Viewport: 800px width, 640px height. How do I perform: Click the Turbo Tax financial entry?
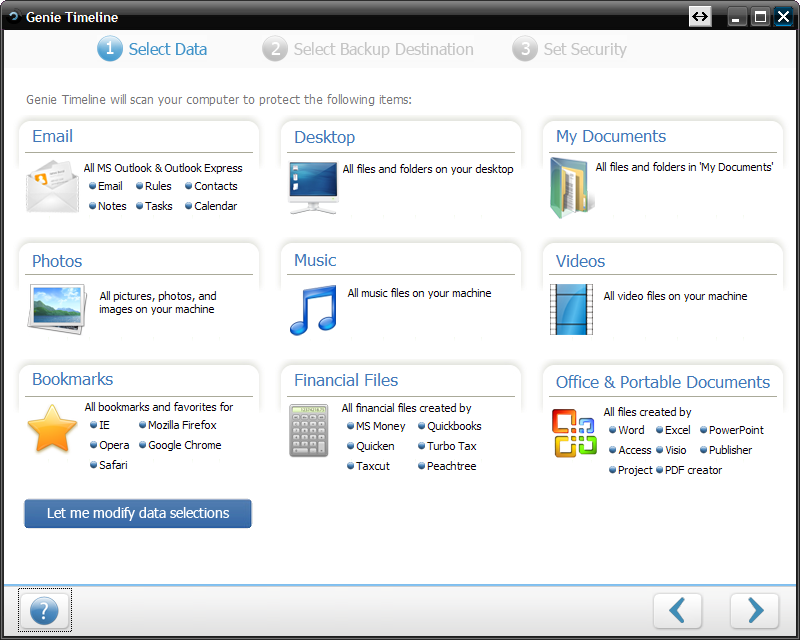click(x=447, y=446)
